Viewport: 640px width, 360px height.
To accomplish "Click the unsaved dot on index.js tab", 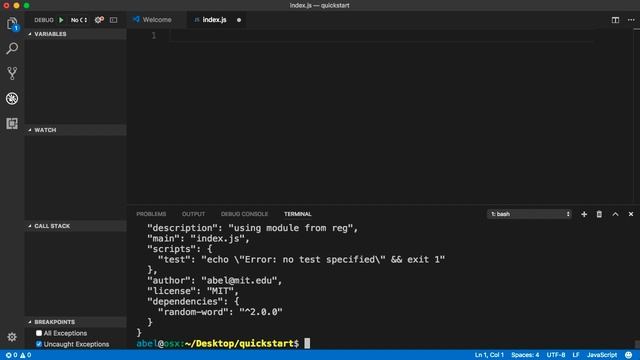I will [x=239, y=20].
